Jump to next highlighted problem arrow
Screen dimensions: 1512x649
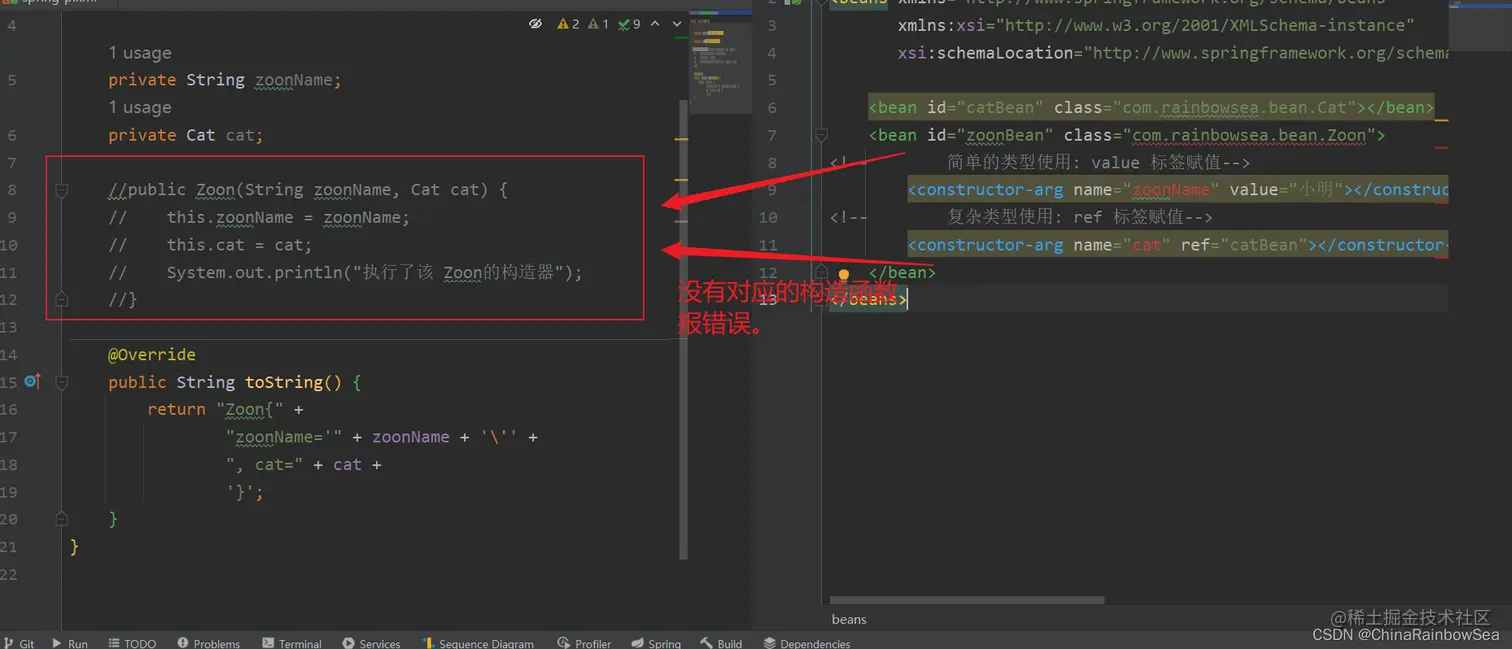point(677,23)
